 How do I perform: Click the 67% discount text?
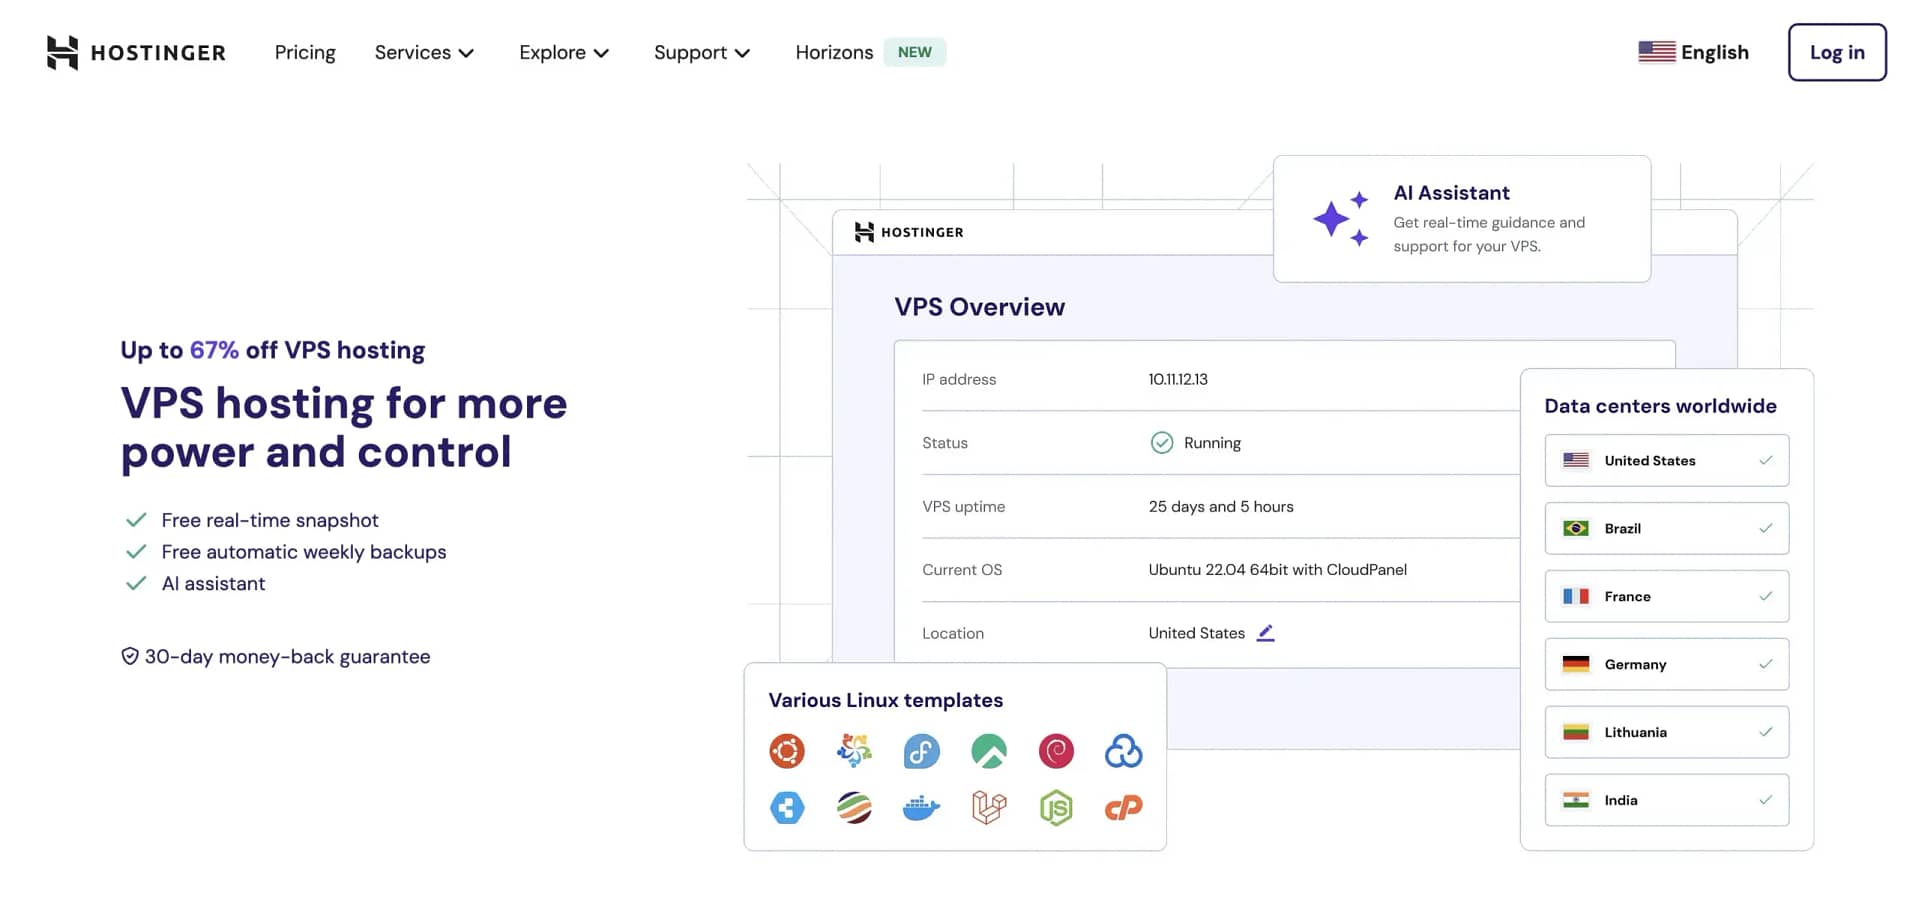click(x=214, y=350)
